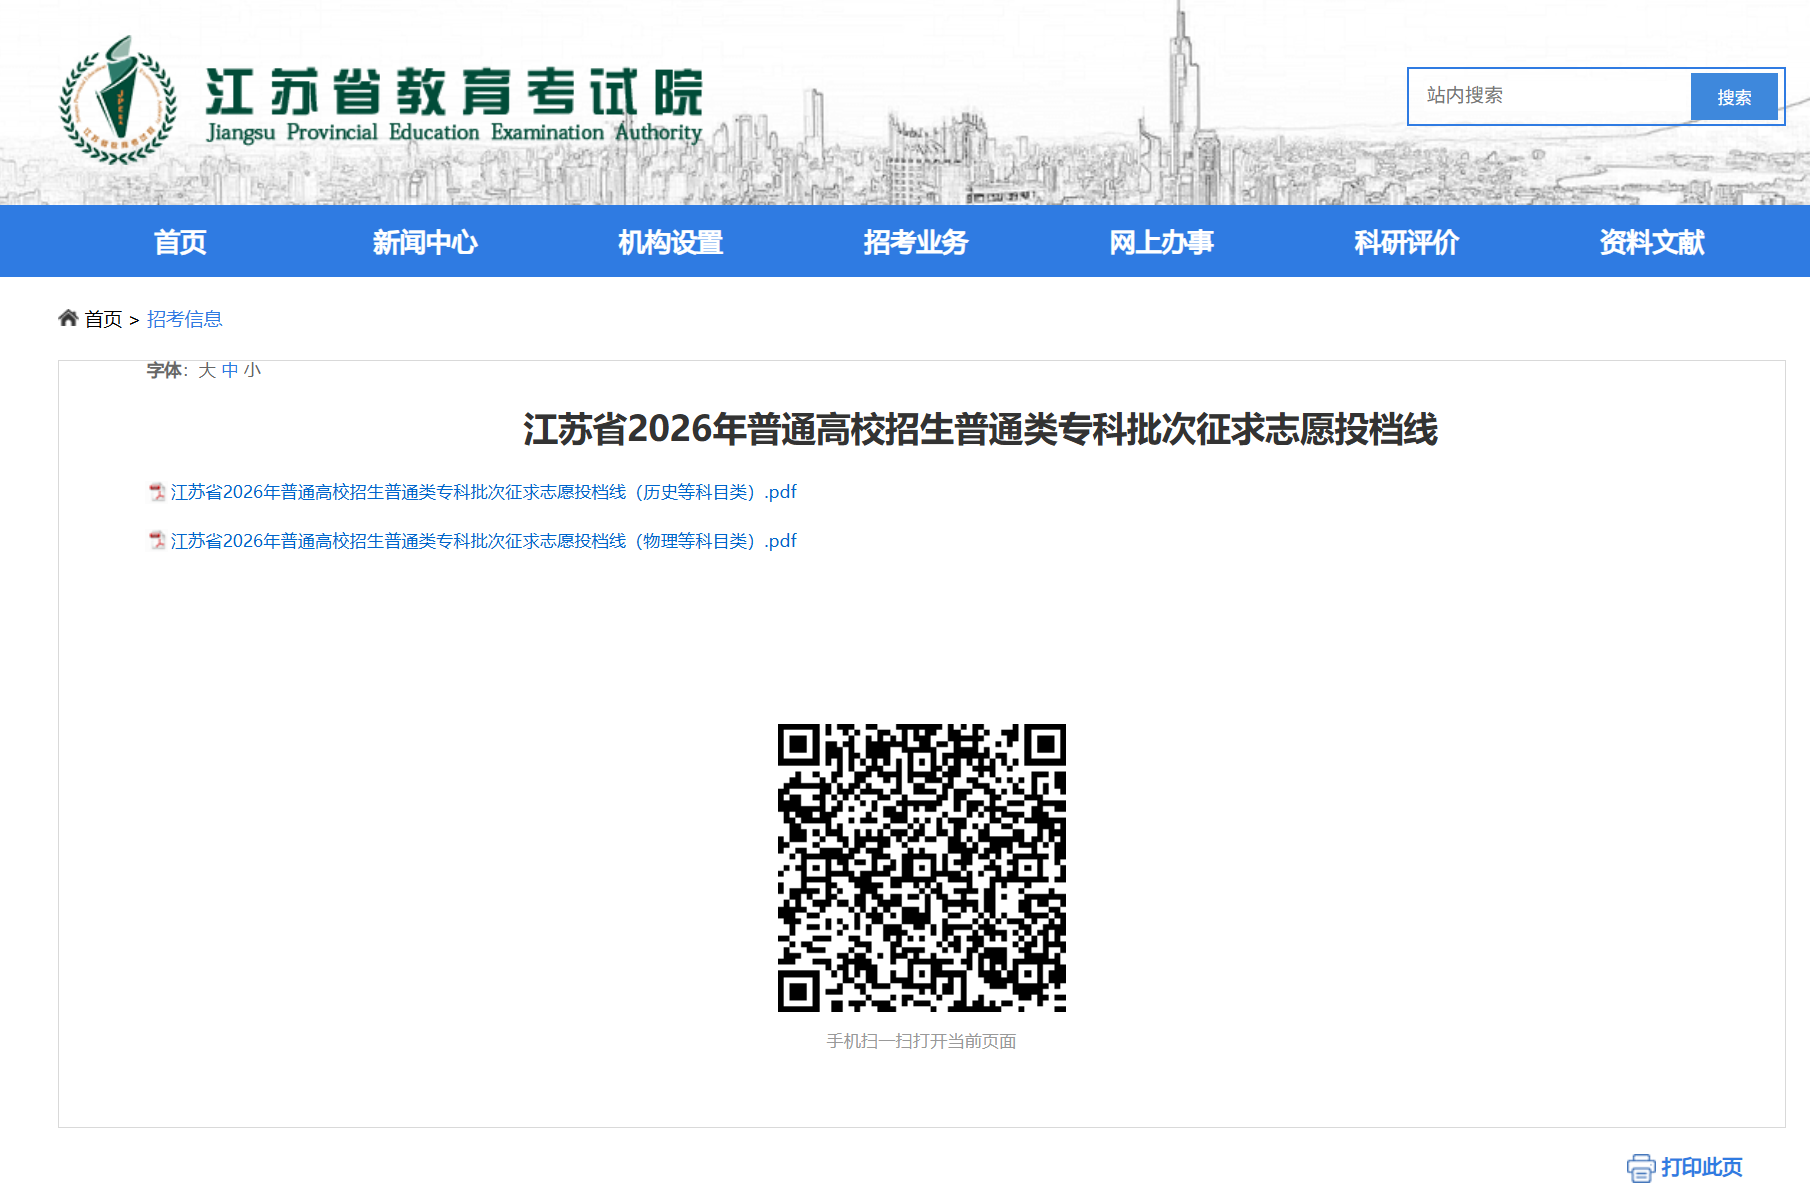
Task: Open the 机构设置 navigation menu
Action: (670, 242)
